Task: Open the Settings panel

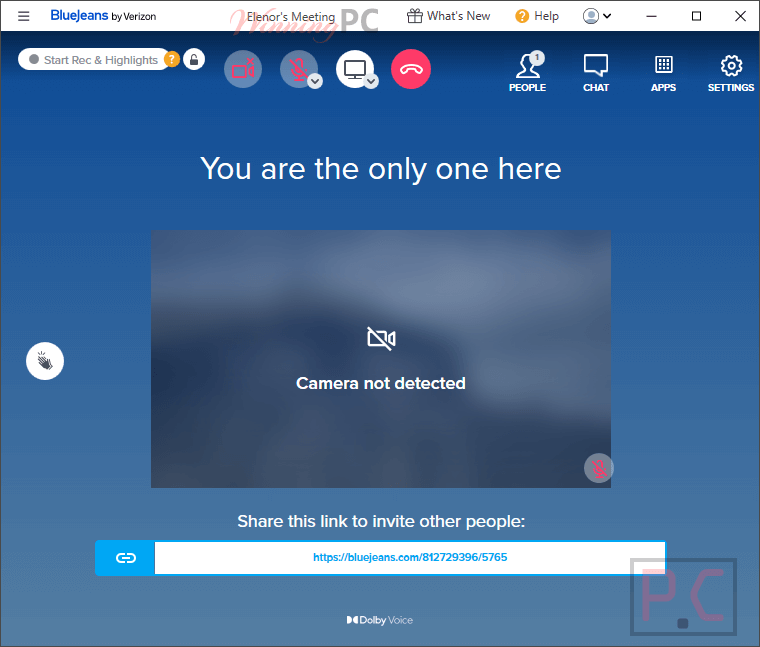Action: click(x=730, y=73)
